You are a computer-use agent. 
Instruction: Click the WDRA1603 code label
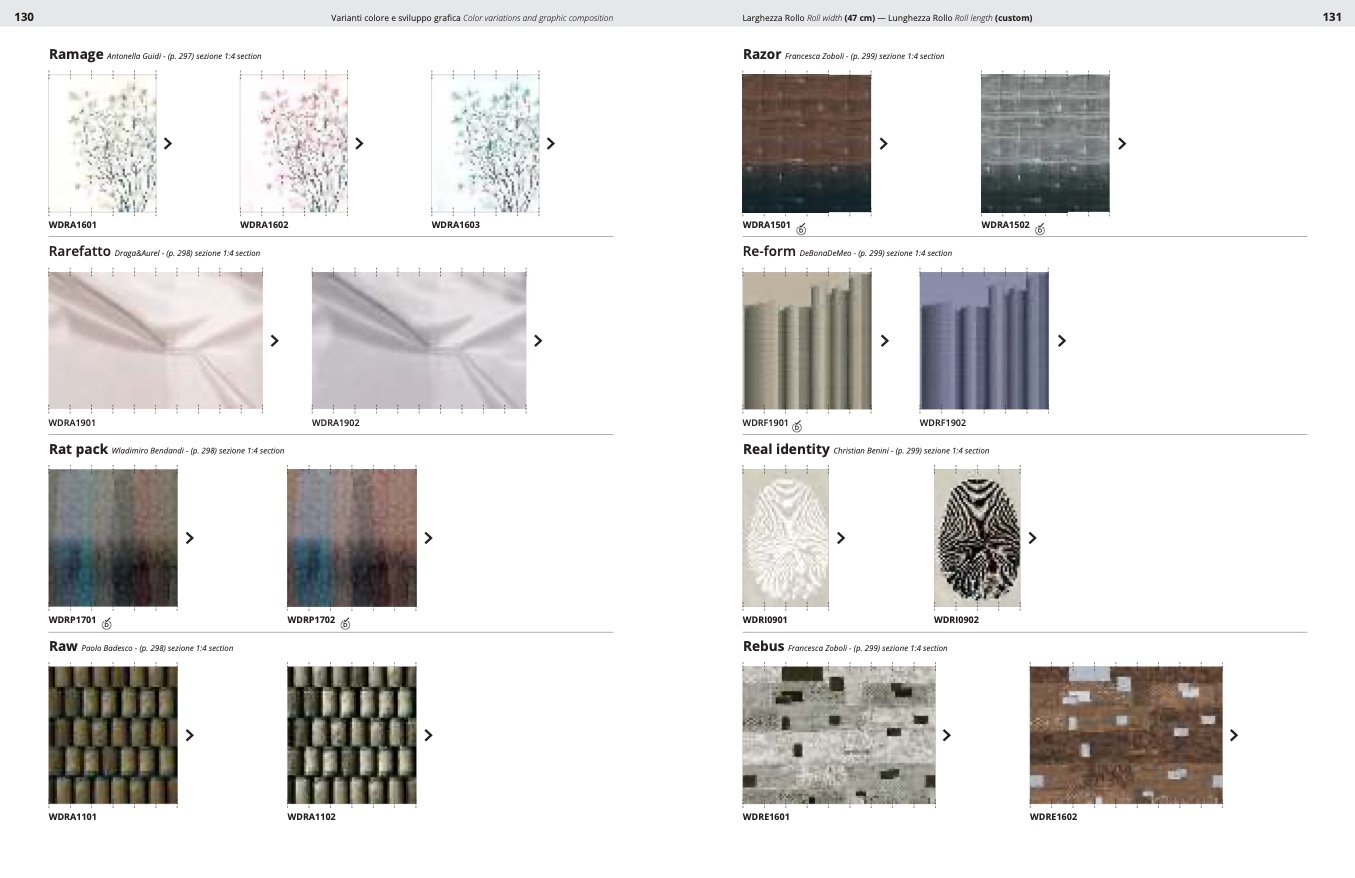click(455, 225)
